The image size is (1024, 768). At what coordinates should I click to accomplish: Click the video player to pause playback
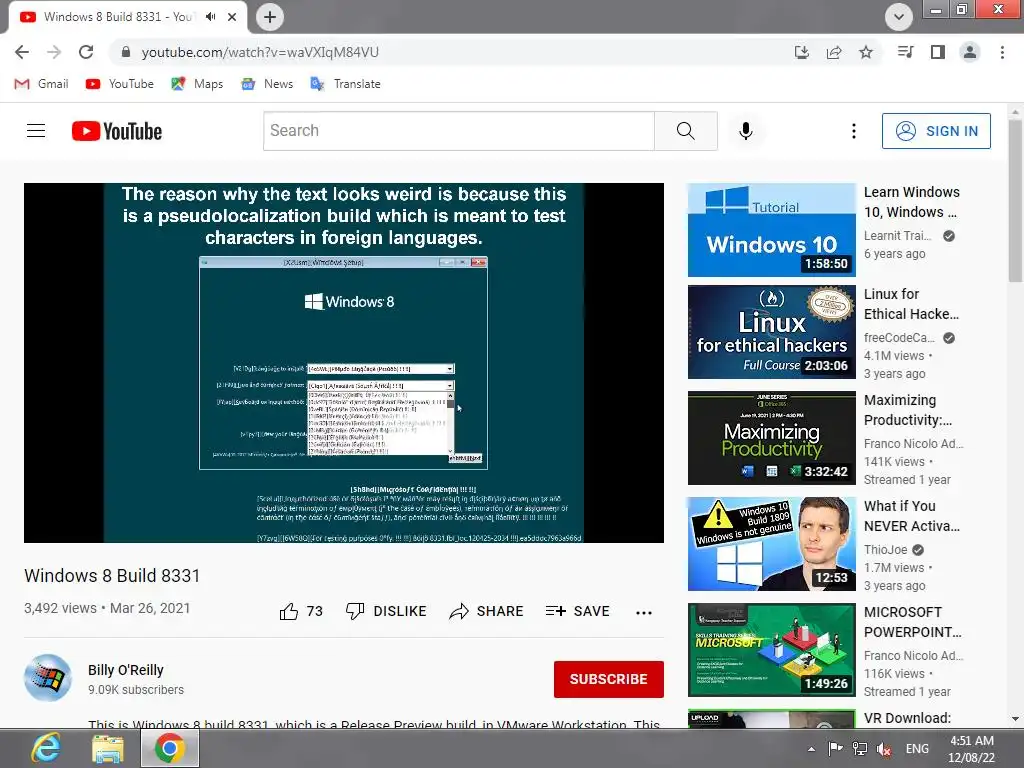(x=344, y=362)
